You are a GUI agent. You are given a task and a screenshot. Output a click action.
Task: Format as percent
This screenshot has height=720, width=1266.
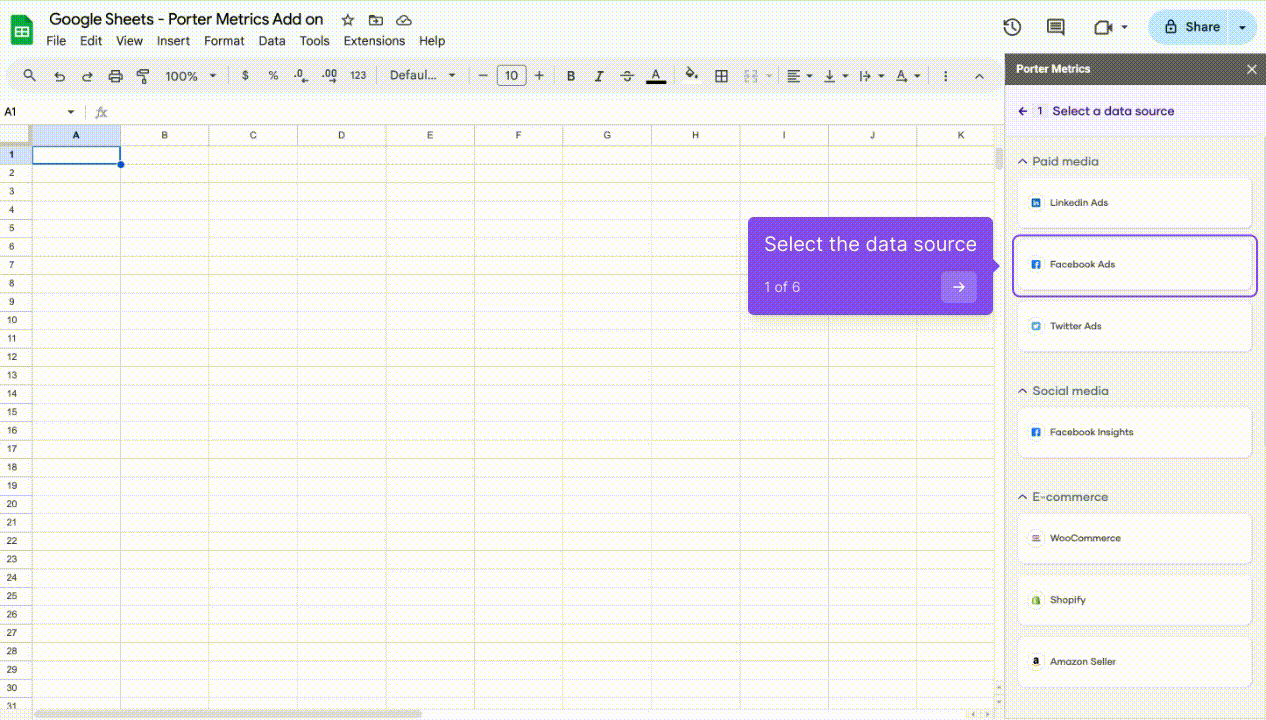(x=273, y=76)
